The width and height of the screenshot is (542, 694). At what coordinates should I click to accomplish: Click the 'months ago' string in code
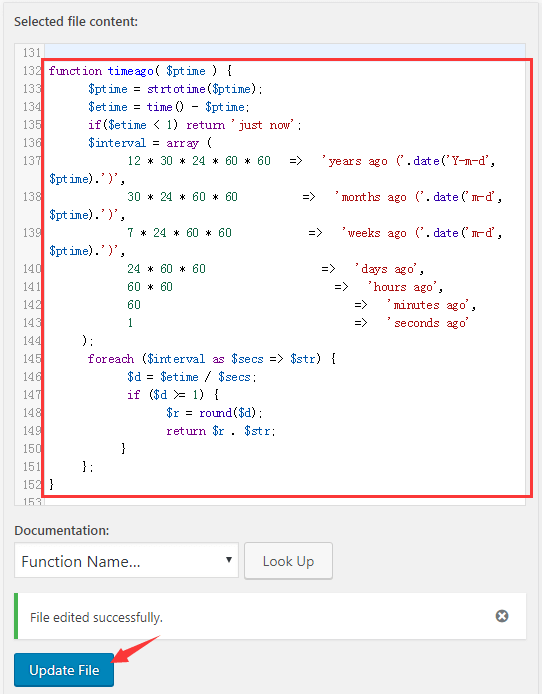point(370,197)
